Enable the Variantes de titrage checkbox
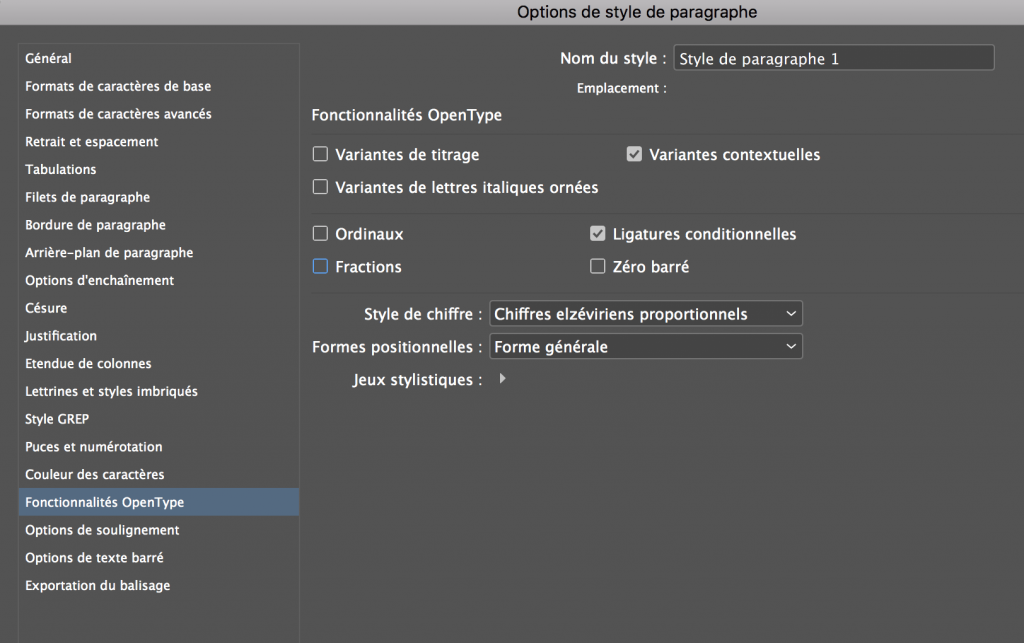 321,155
